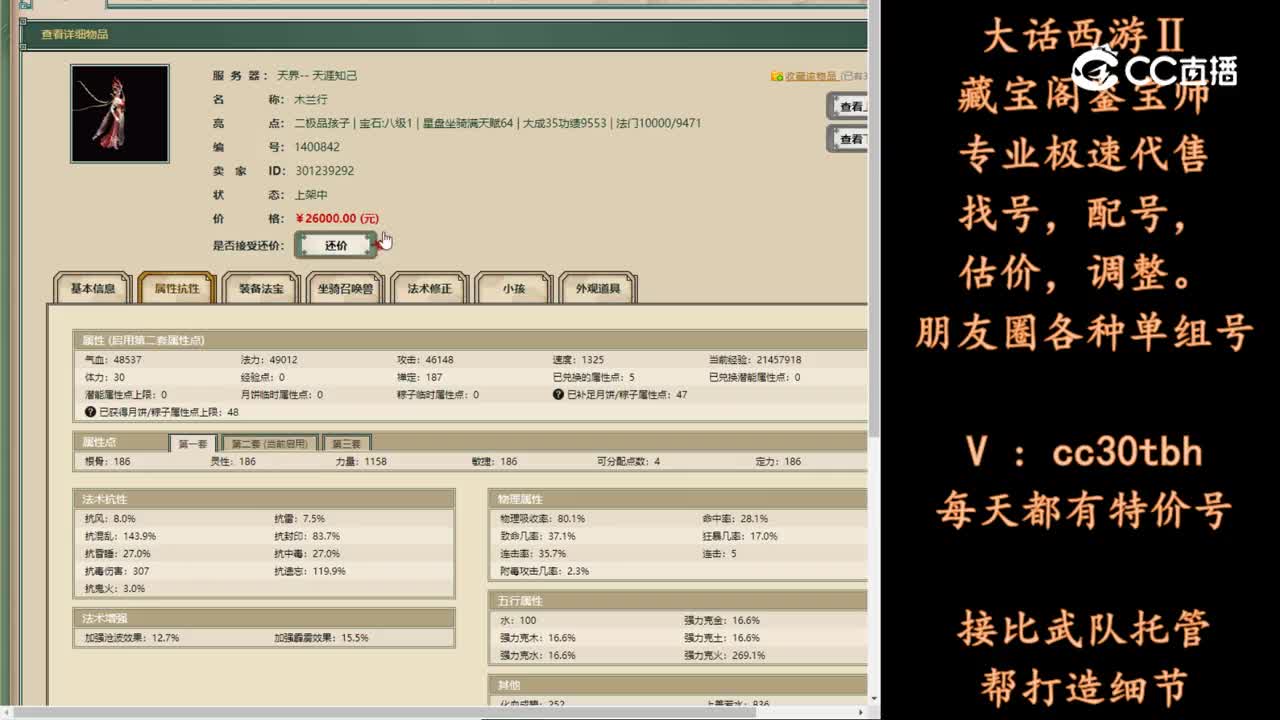This screenshot has height=720, width=1280.
Task: Open the 外观道具 tab
Action: click(x=598, y=288)
